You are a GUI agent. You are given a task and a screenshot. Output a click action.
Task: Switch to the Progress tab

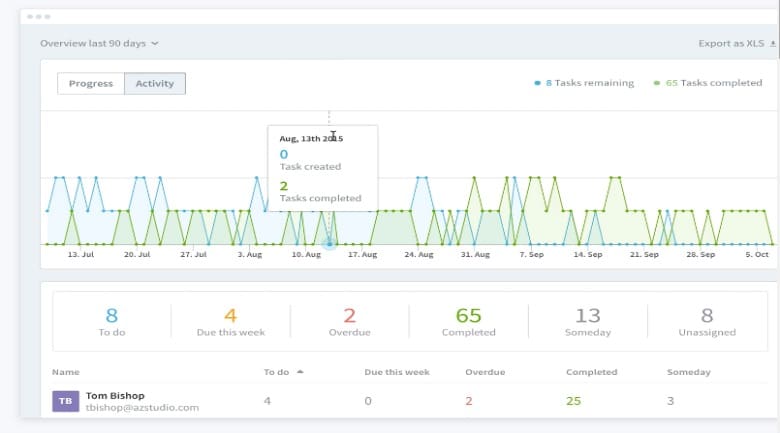tap(91, 83)
